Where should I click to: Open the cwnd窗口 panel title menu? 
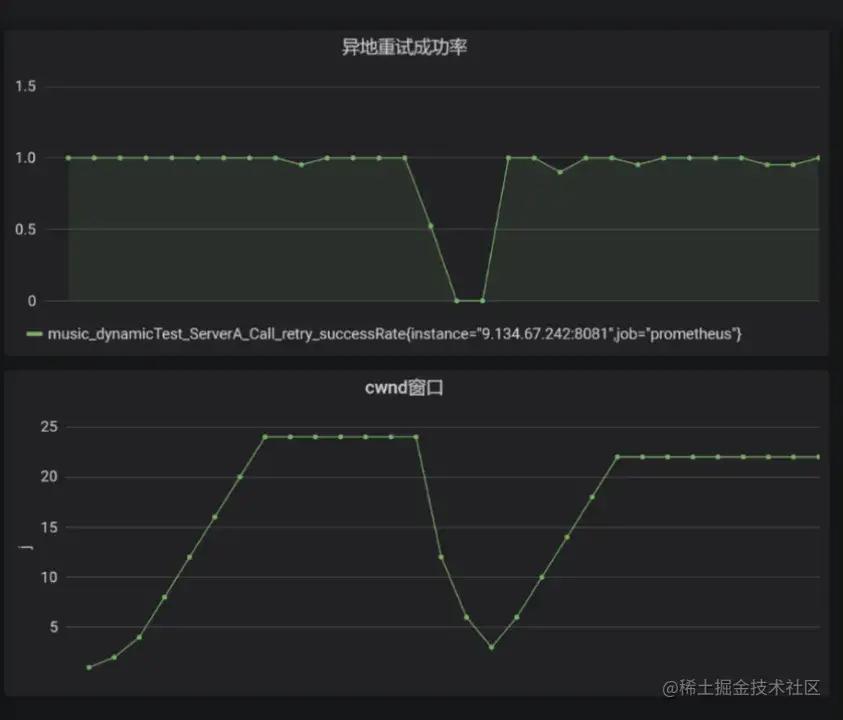tap(406, 388)
